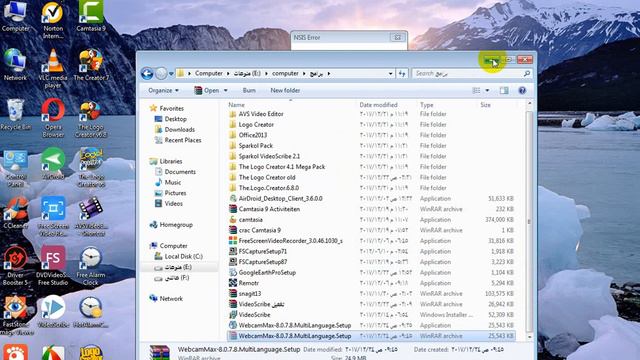Expand the Computer breadcrumb arrow
The width and height of the screenshot is (640, 360).
click(228, 73)
